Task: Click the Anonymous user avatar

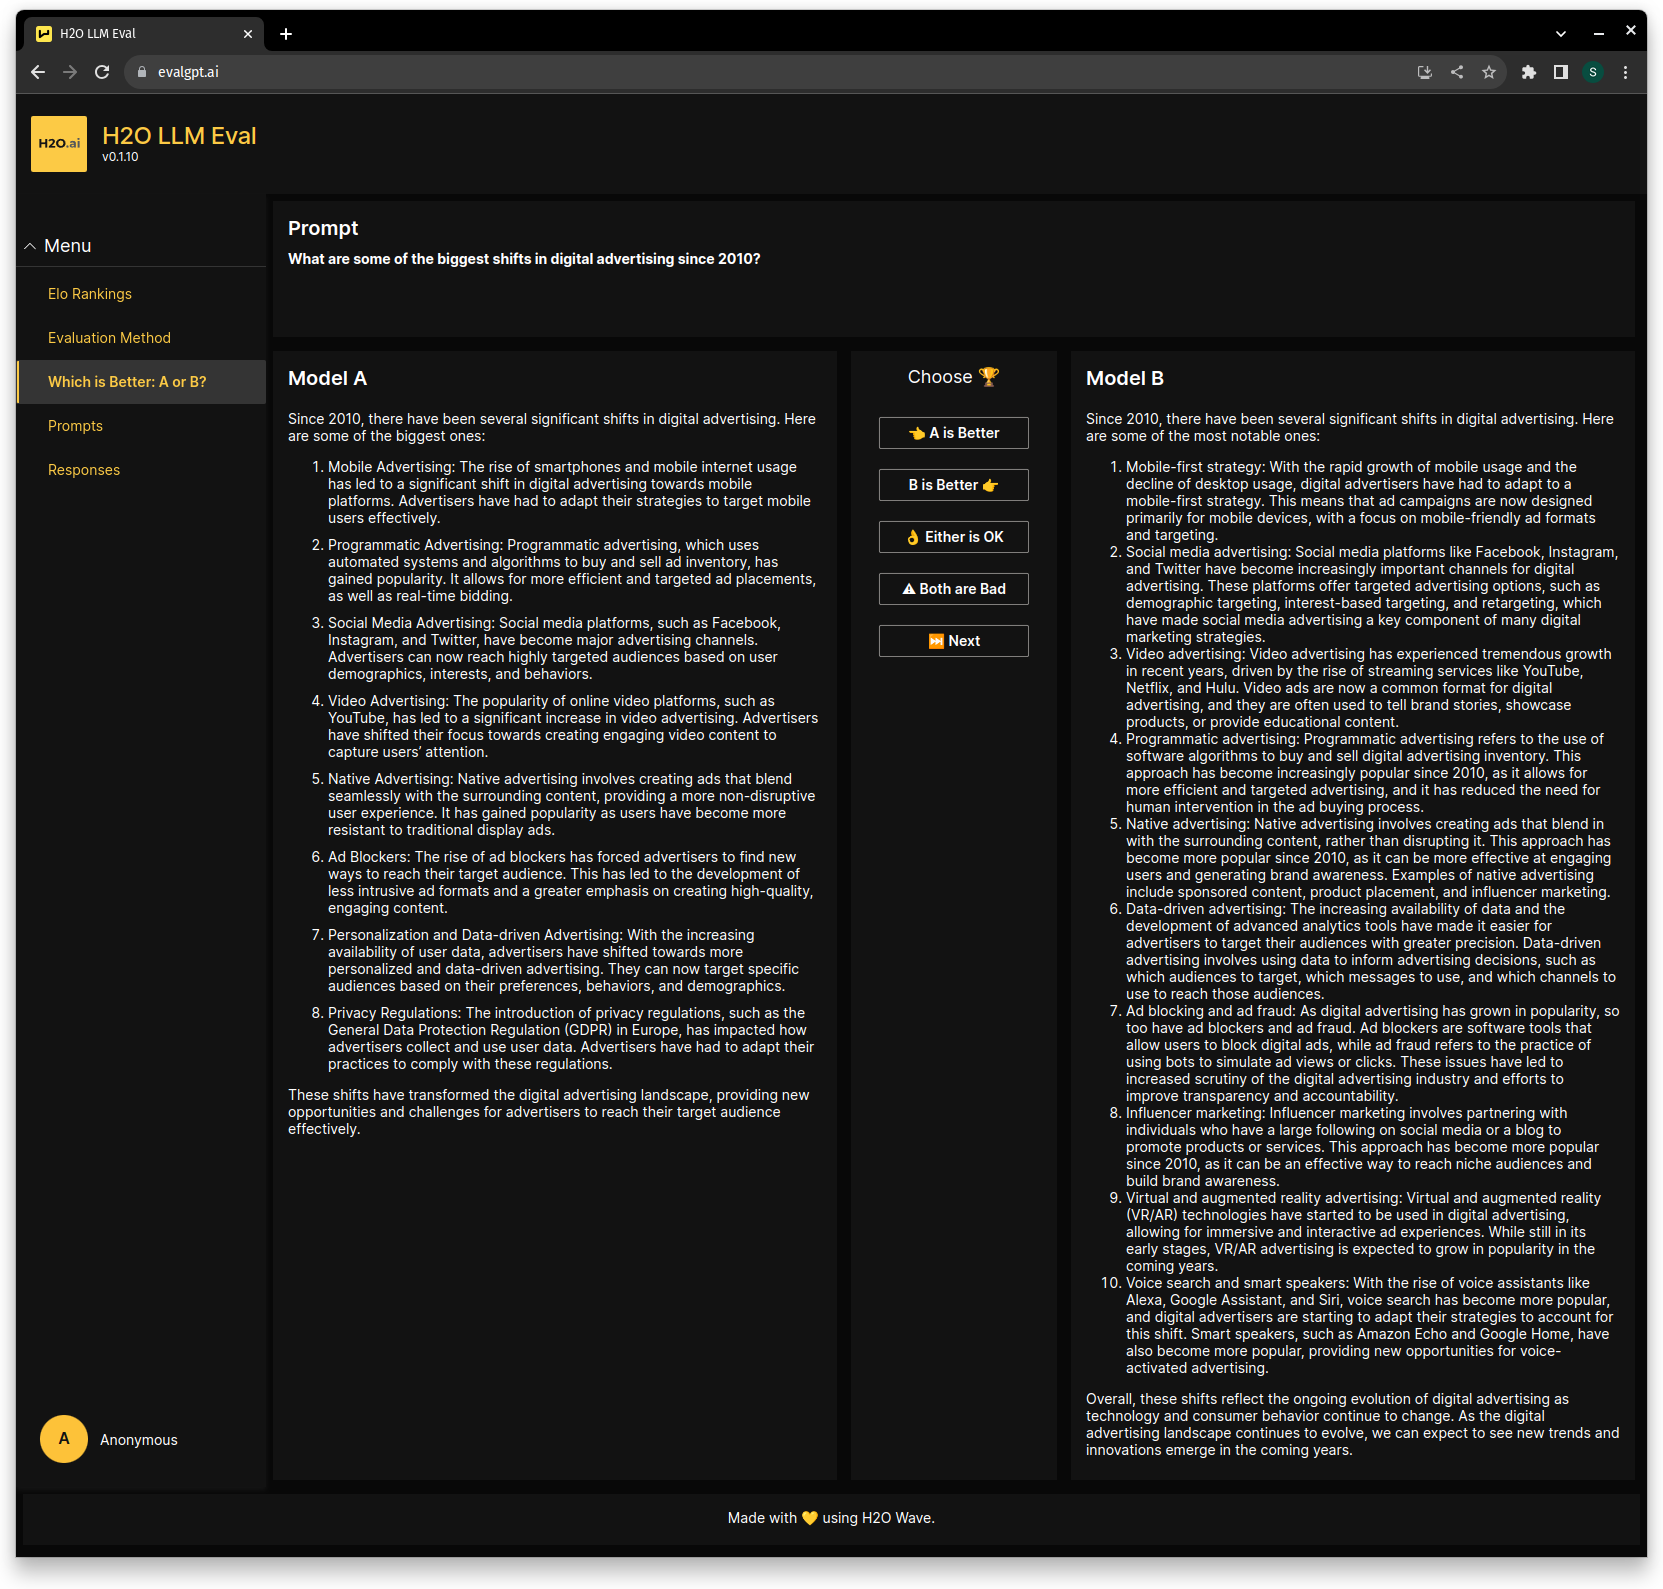Action: (64, 1439)
